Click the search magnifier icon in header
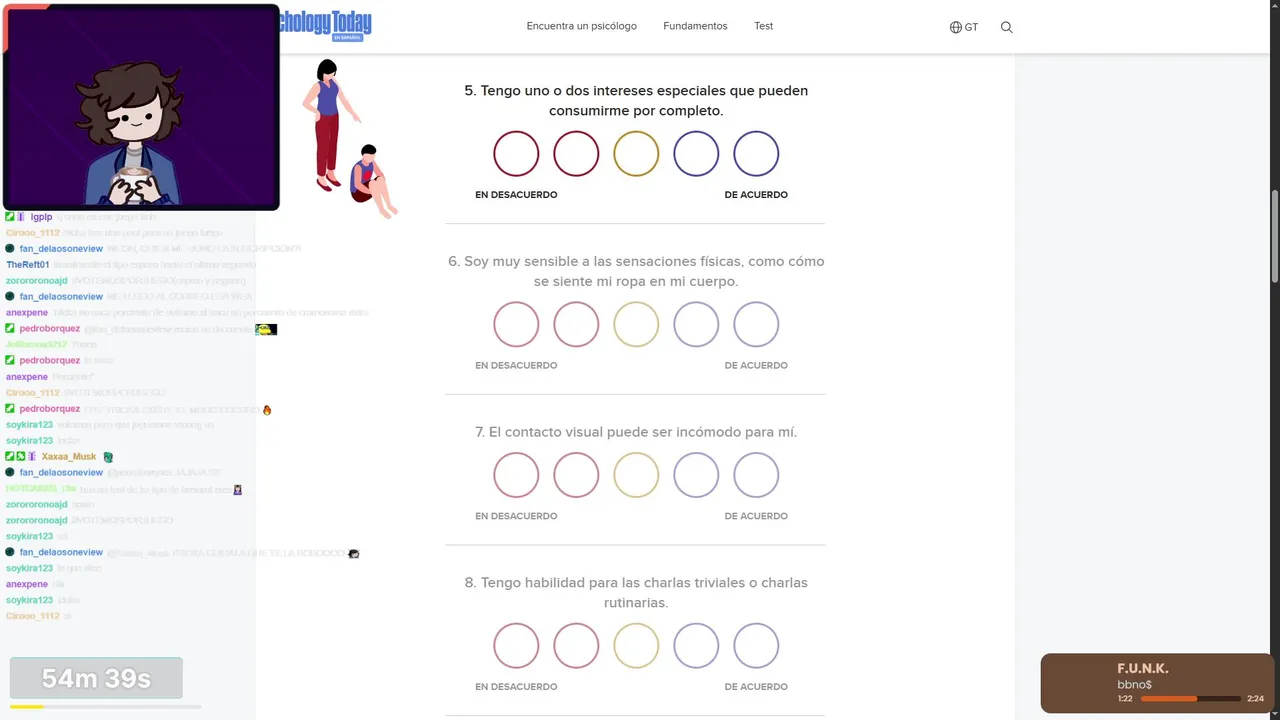Screen dimensions: 1280x720 (1007, 27)
